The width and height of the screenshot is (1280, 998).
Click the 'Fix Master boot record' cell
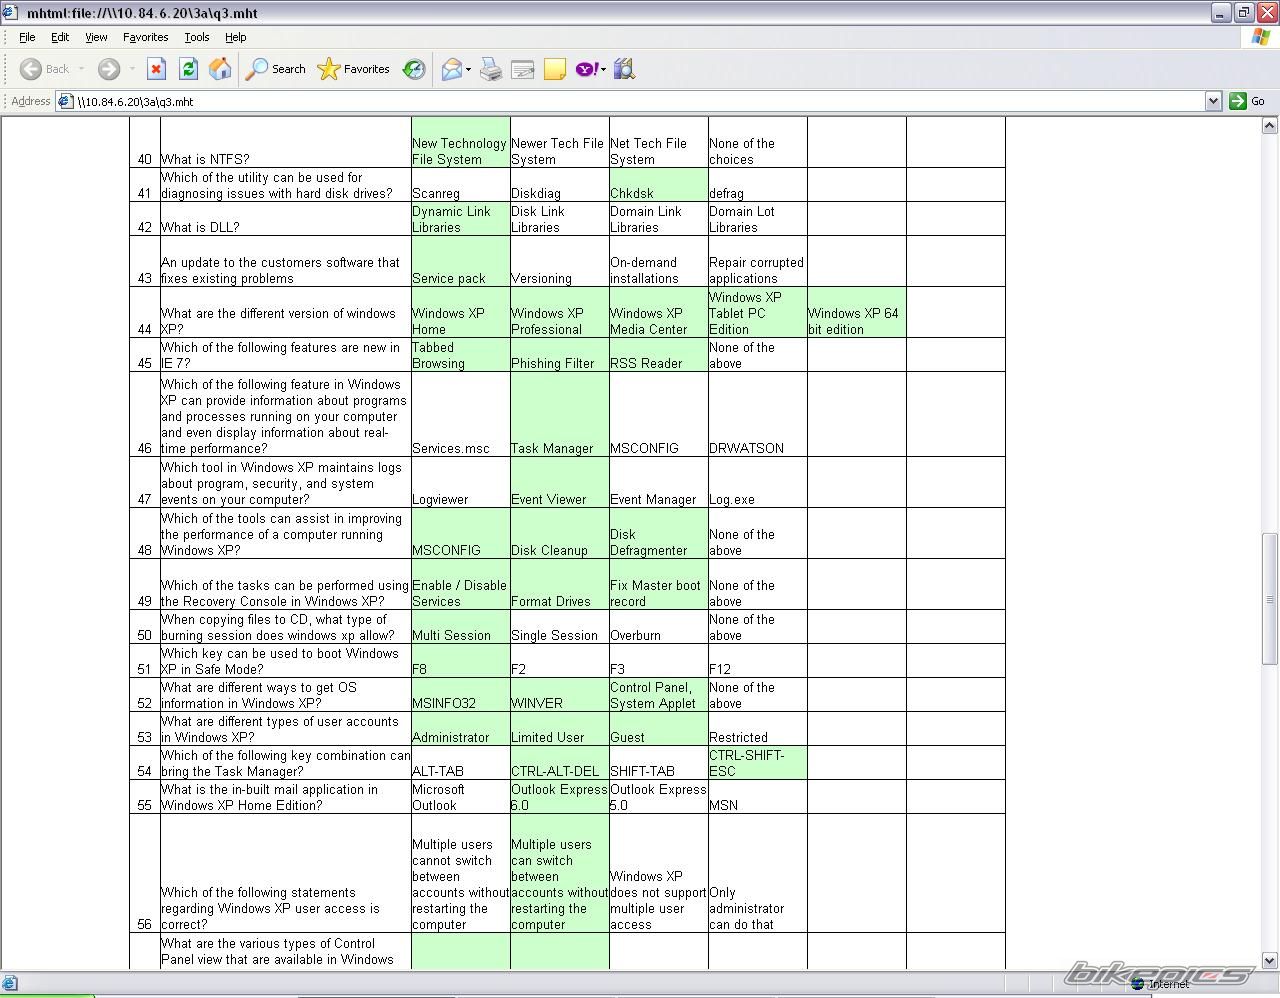658,584
